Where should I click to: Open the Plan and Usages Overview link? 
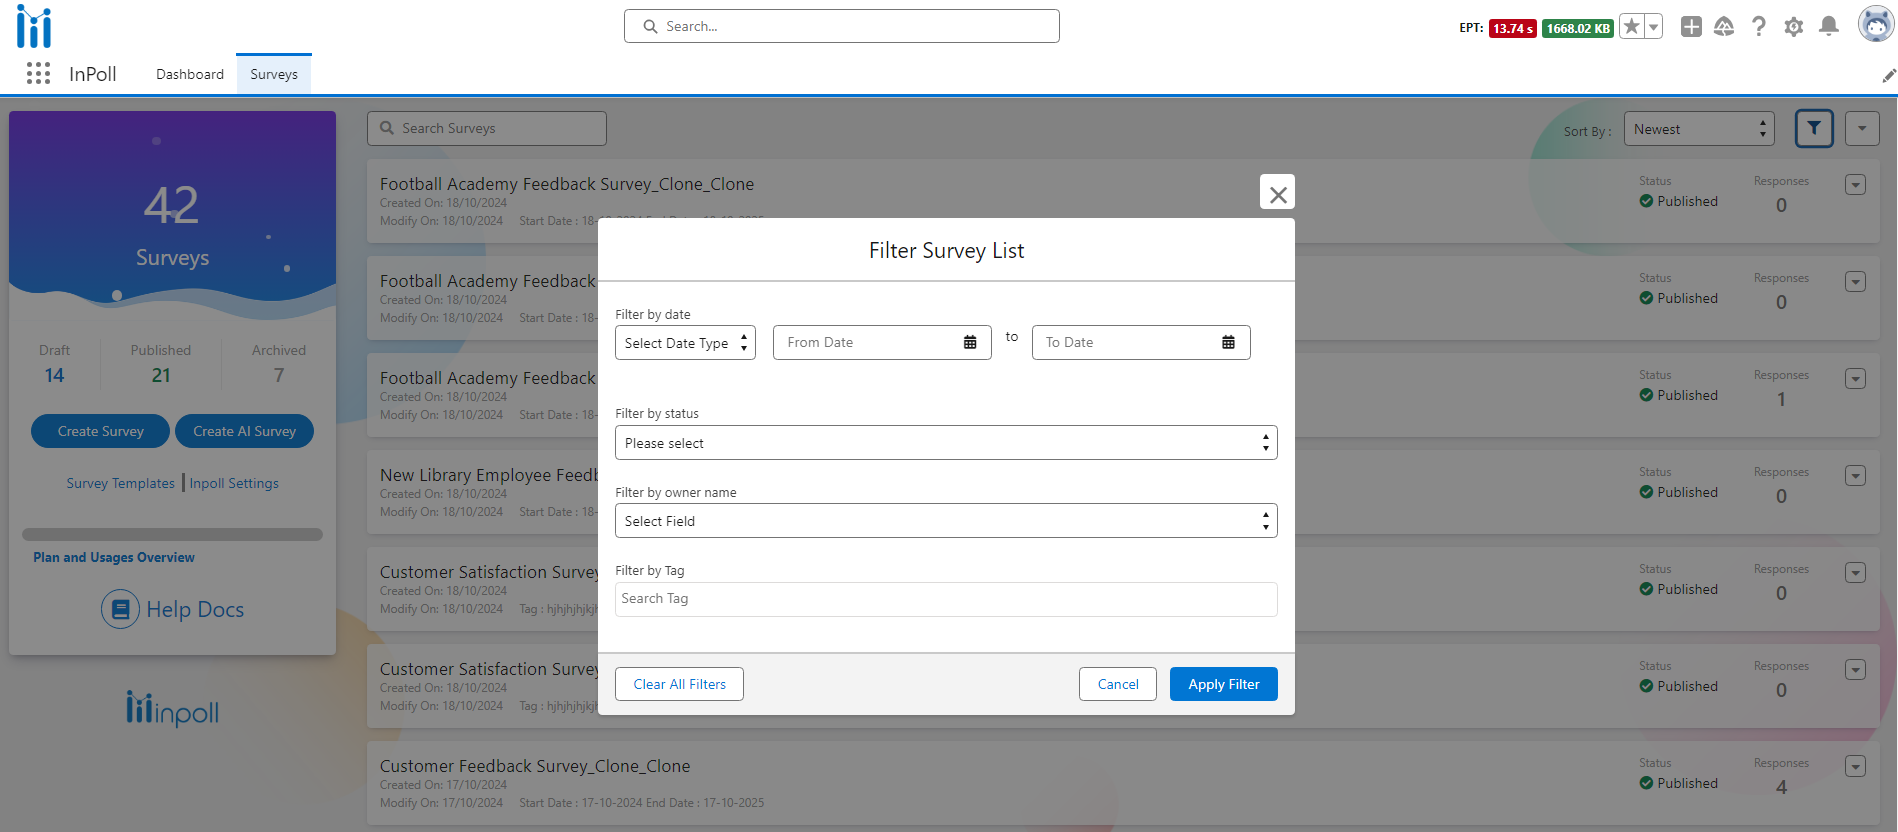(x=114, y=557)
